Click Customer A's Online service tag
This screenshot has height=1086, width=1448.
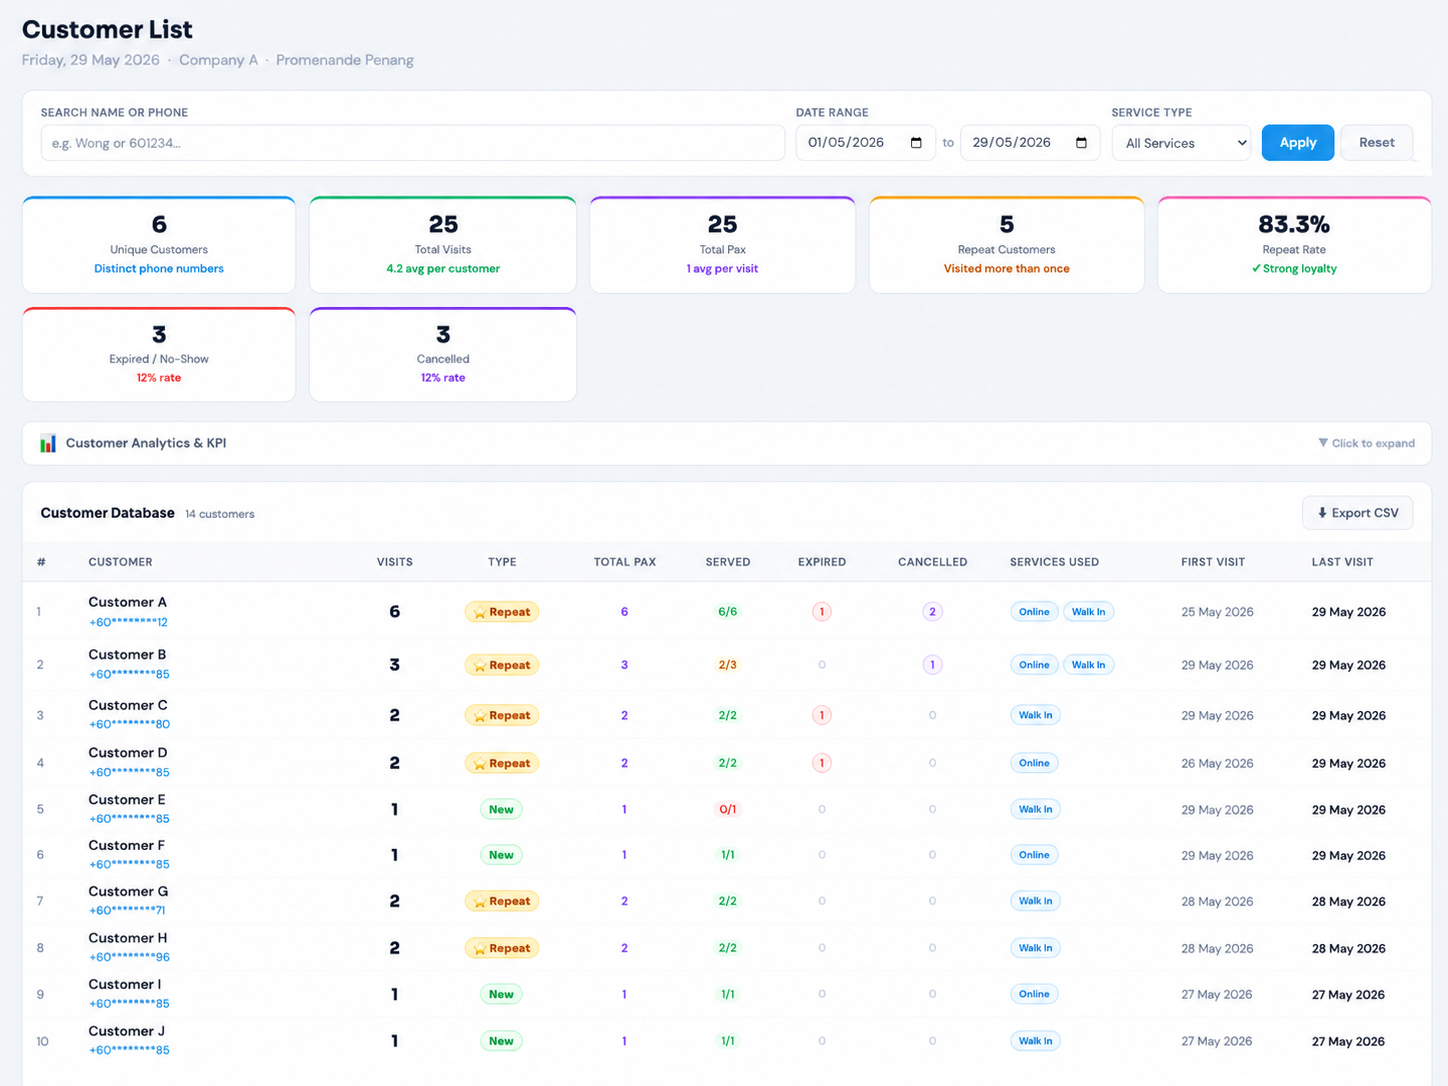point(1034,612)
